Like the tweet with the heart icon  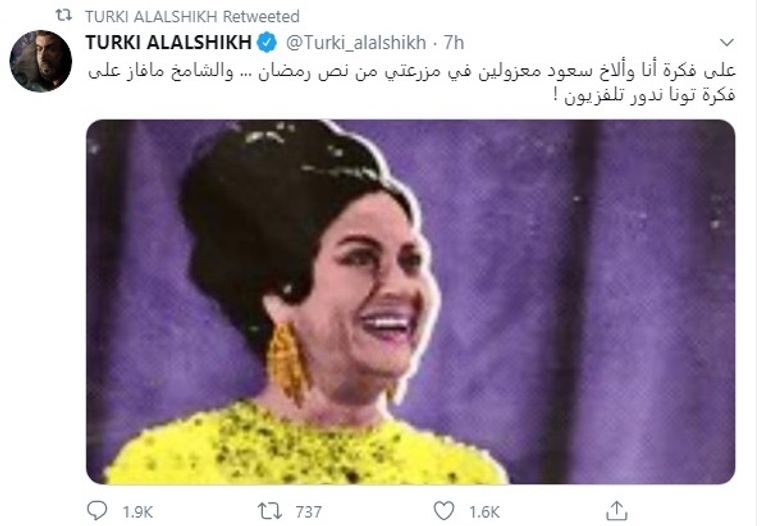pyautogui.click(x=444, y=511)
